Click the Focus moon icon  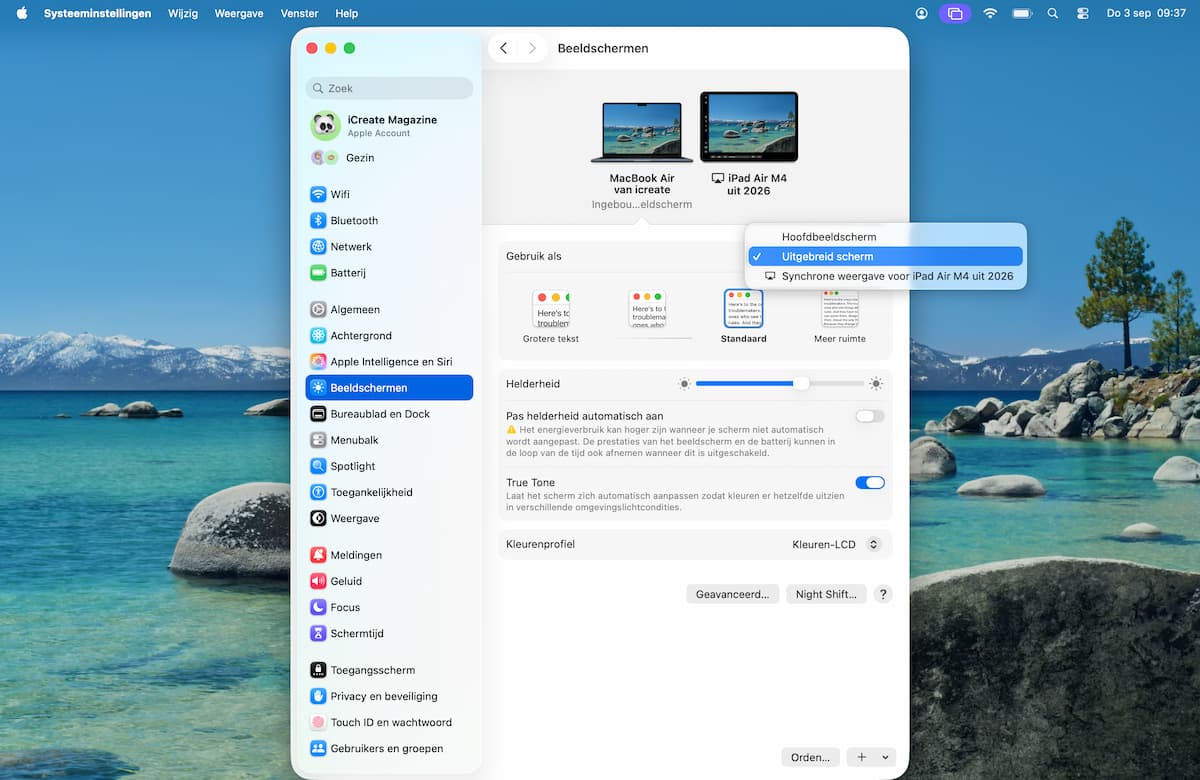point(318,606)
